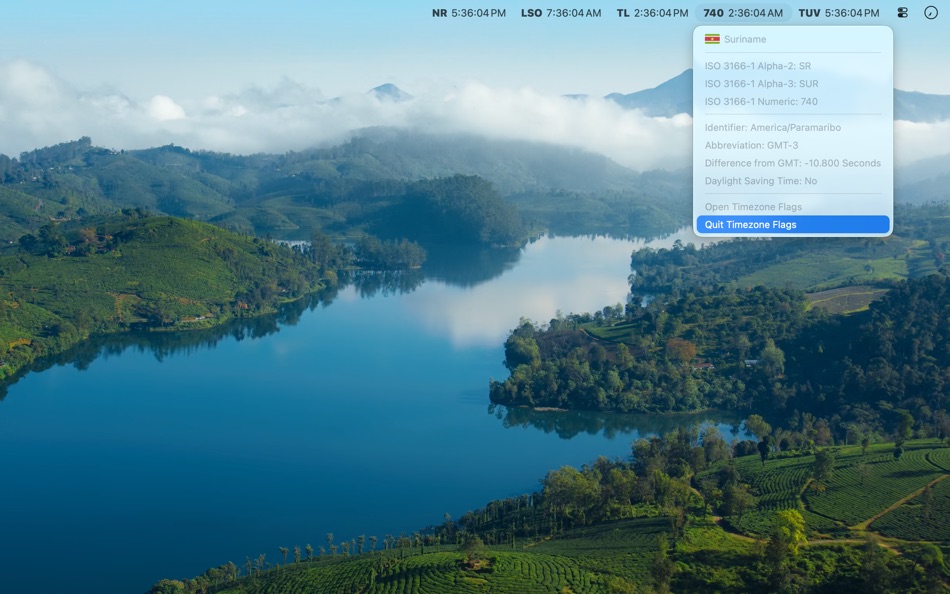Screen dimensions: 950x594
Task: Click the Suriname flag icon in the menu
Action: (x=711, y=39)
